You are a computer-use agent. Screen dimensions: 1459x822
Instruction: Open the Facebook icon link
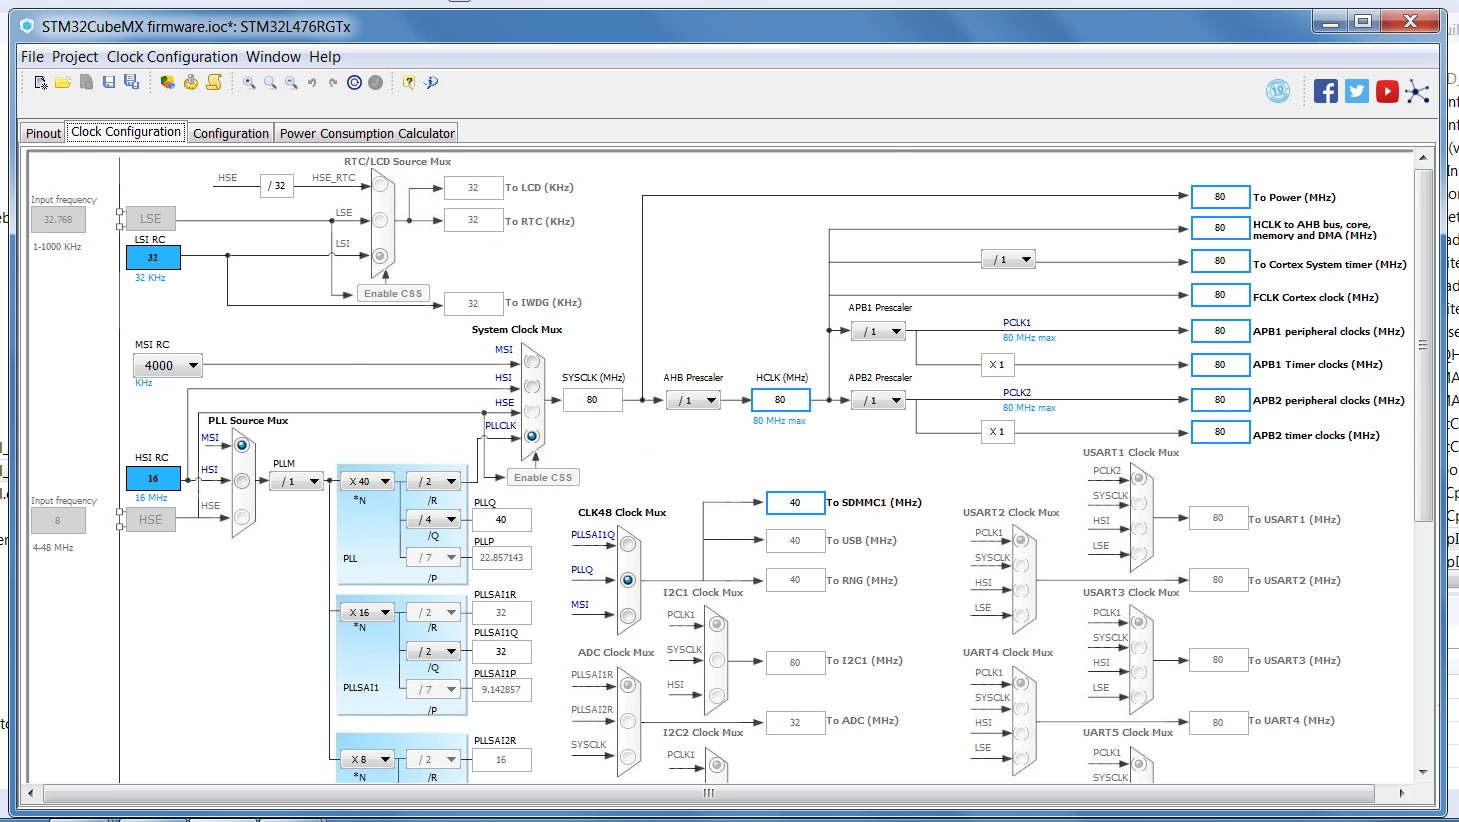coord(1326,91)
